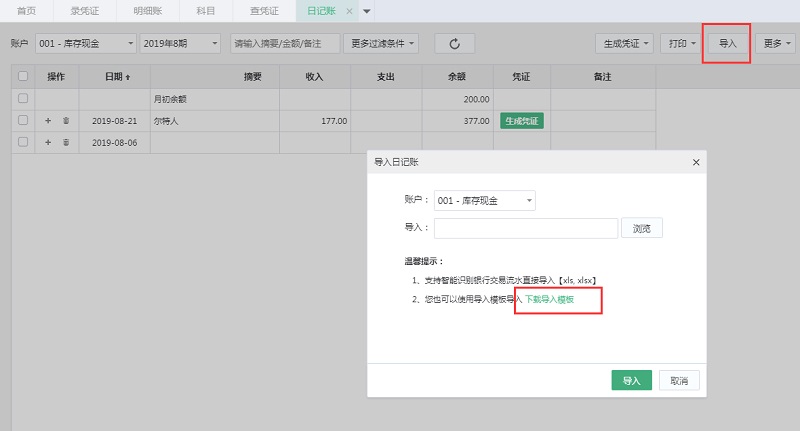Check the box for the 尔特人 entry row
The height and width of the screenshot is (431, 800).
(23, 120)
